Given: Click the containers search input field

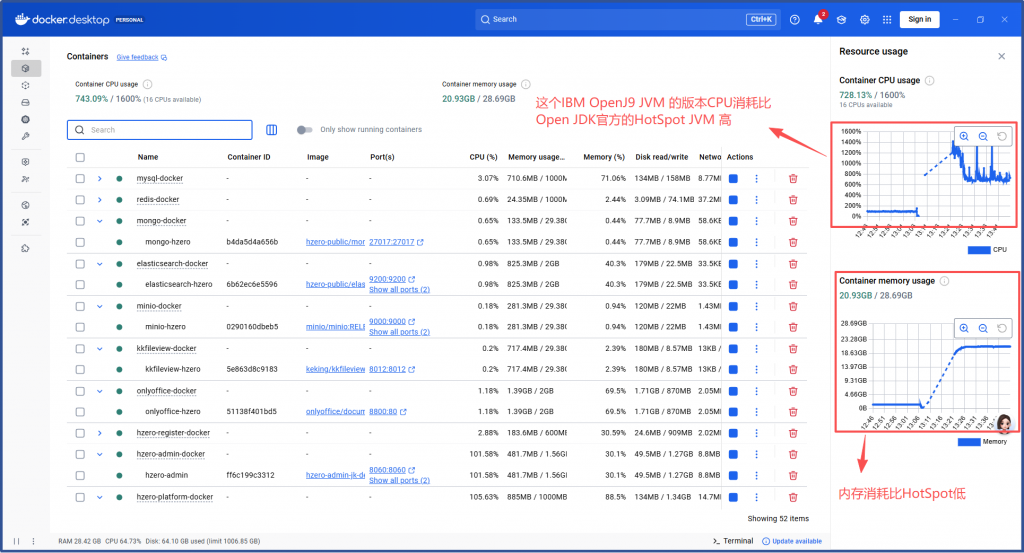Looking at the screenshot, I should click(x=165, y=130).
